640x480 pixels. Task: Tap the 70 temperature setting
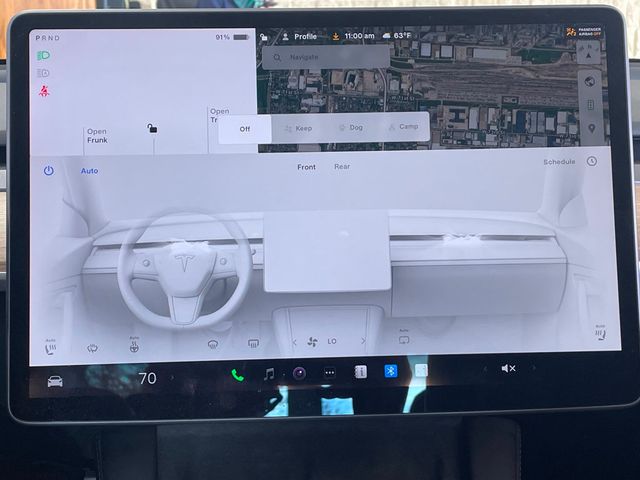click(x=147, y=378)
